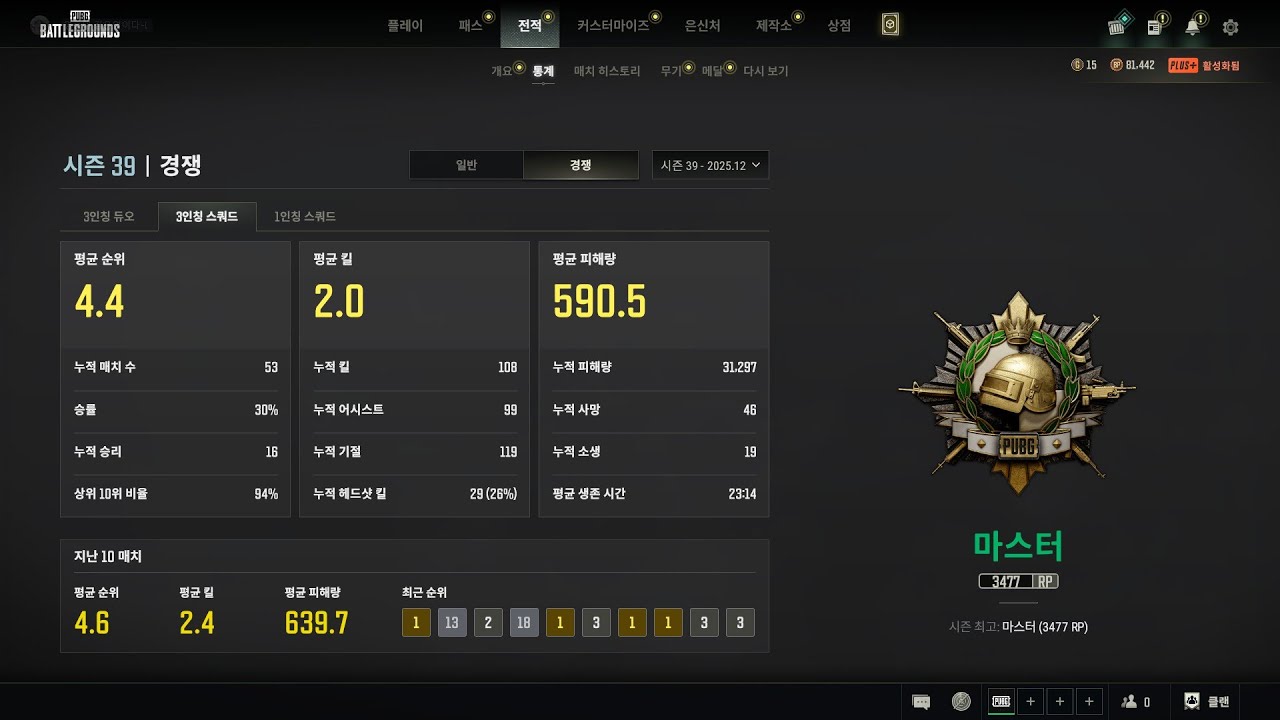Click the 상위 10위 비율 row

click(x=175, y=494)
